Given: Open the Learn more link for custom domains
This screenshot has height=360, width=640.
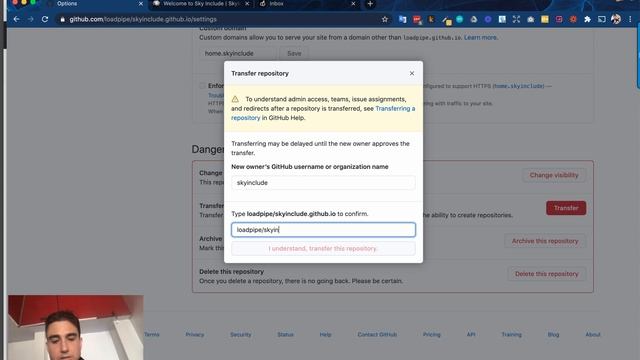Looking at the screenshot, I should click(480, 37).
